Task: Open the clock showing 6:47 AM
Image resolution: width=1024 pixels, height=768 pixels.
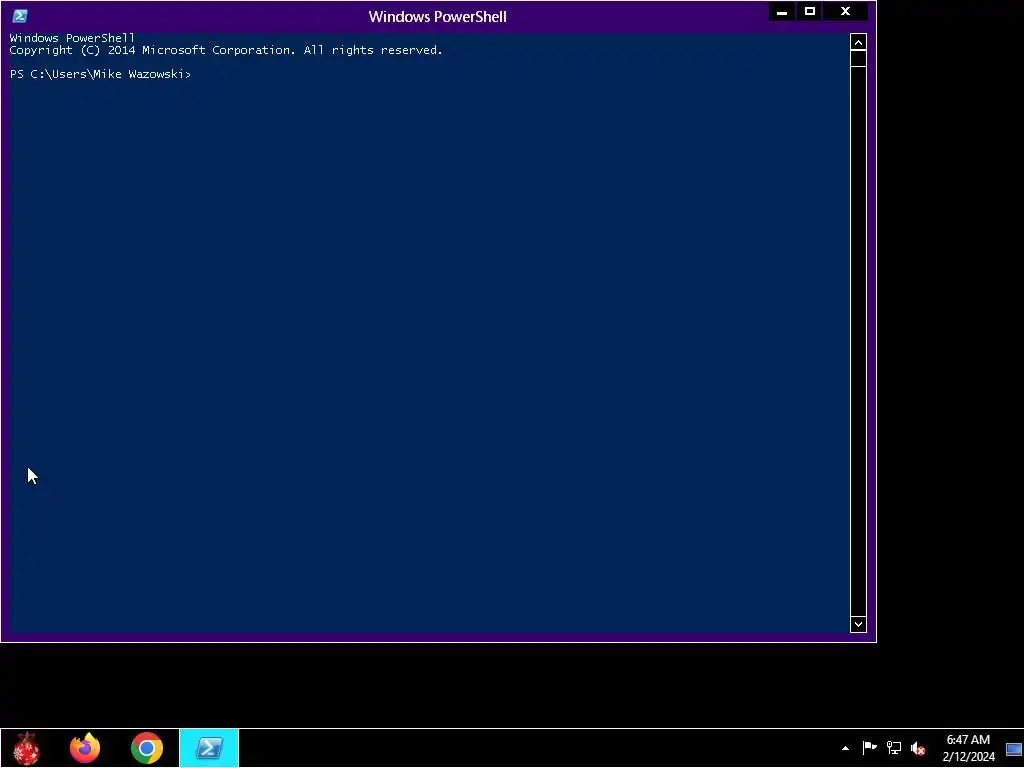Action: click(968, 748)
